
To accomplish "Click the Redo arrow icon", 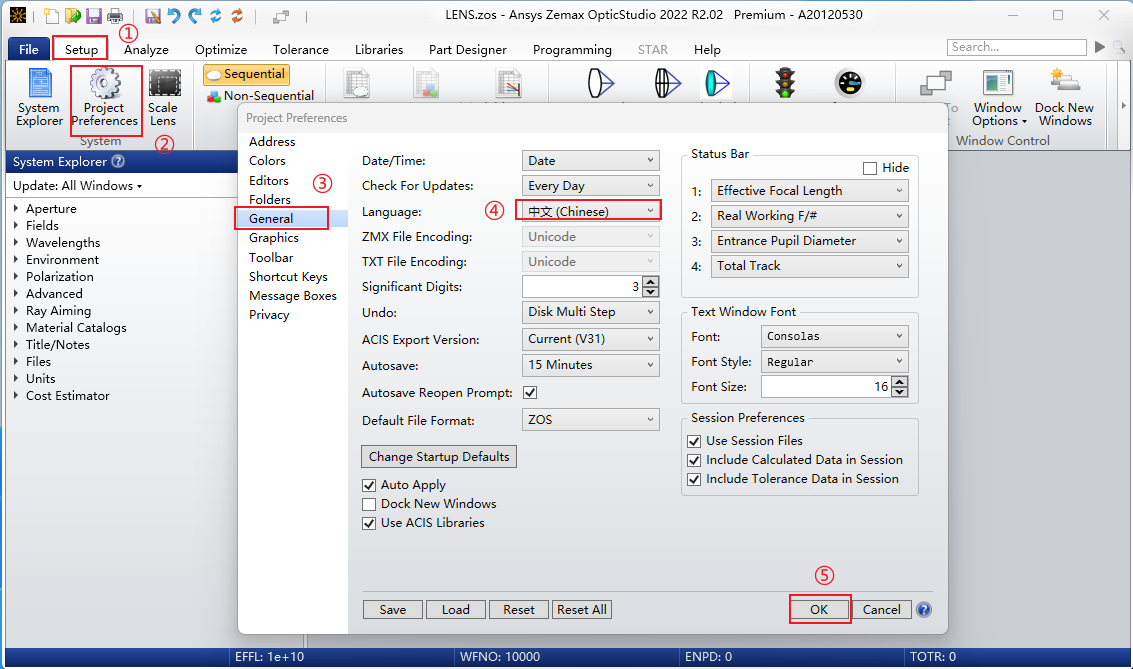I will [x=195, y=15].
